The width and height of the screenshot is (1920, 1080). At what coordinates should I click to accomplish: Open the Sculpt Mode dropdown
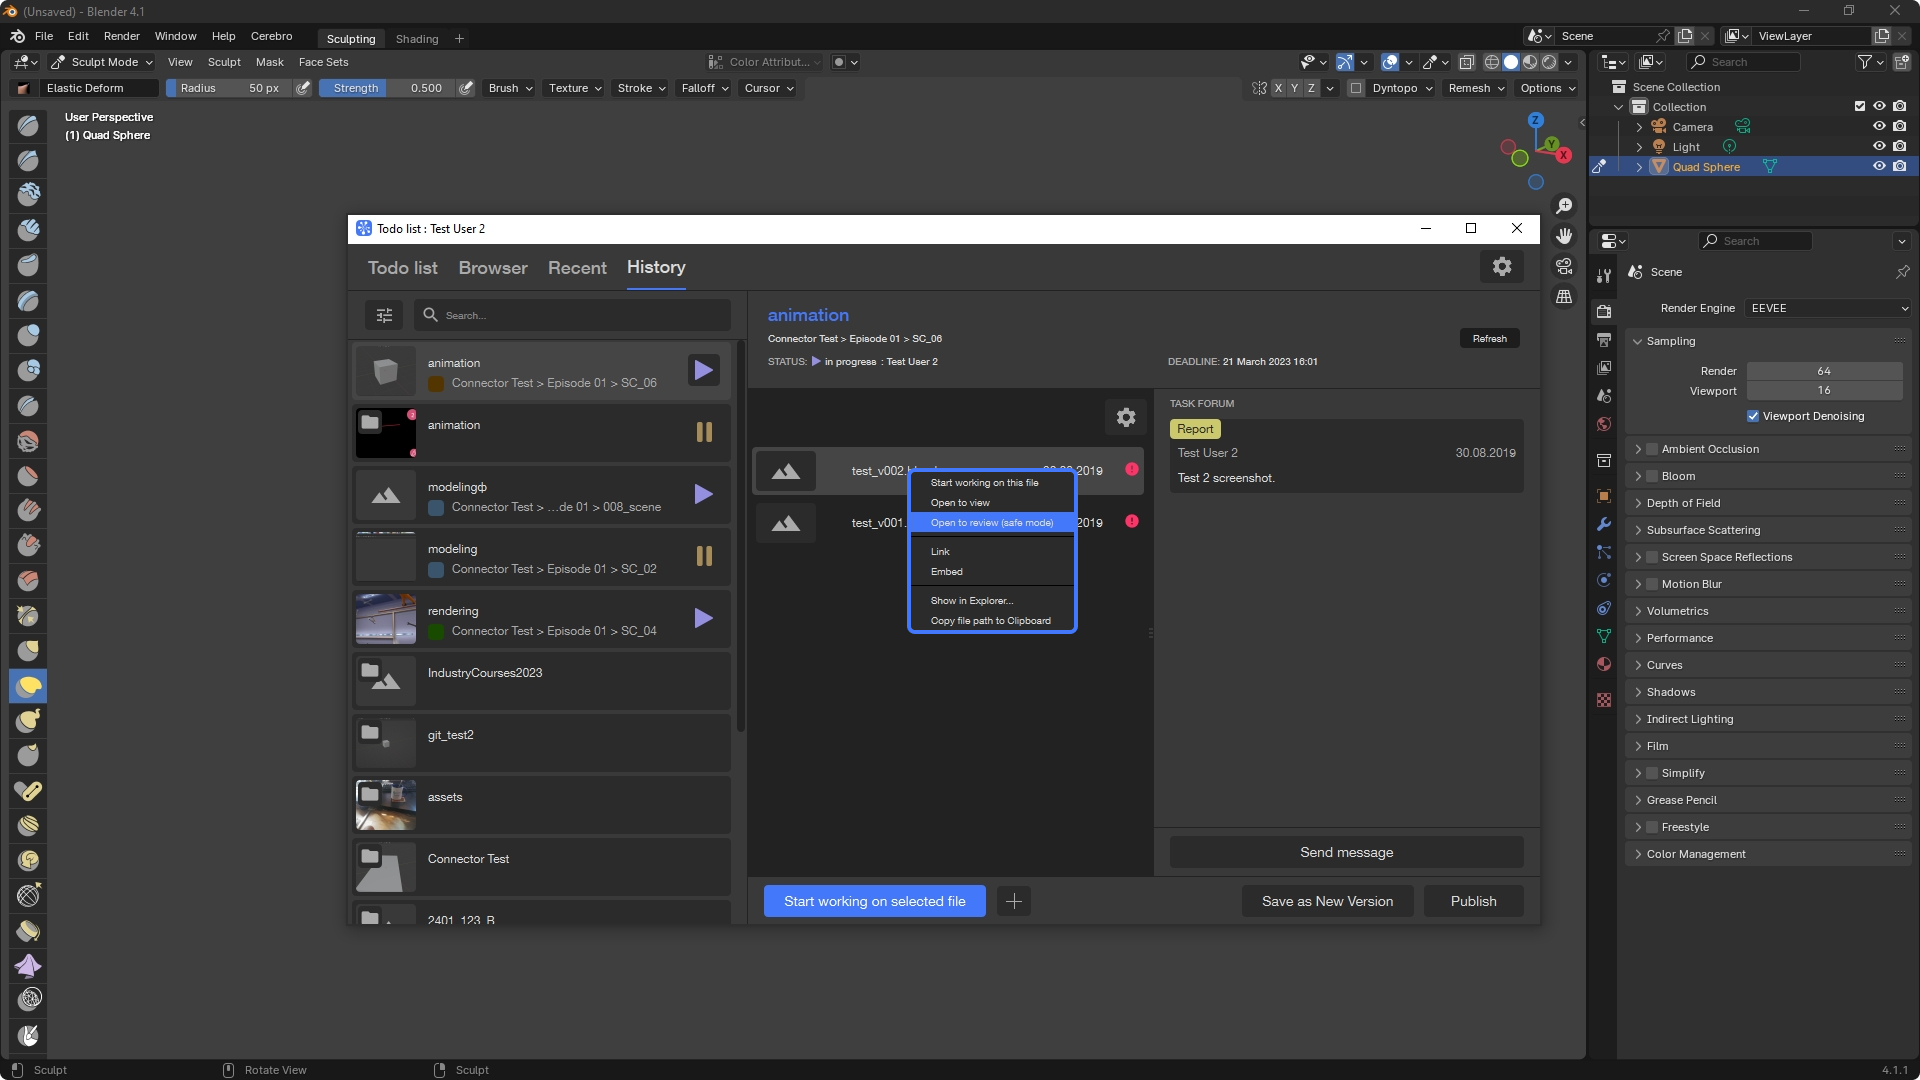[x=102, y=62]
